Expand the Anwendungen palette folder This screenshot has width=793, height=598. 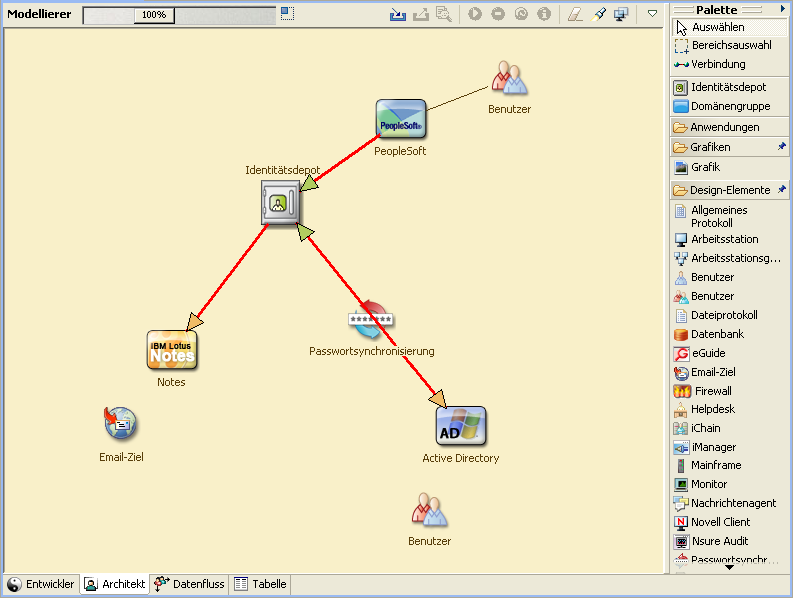pos(730,127)
